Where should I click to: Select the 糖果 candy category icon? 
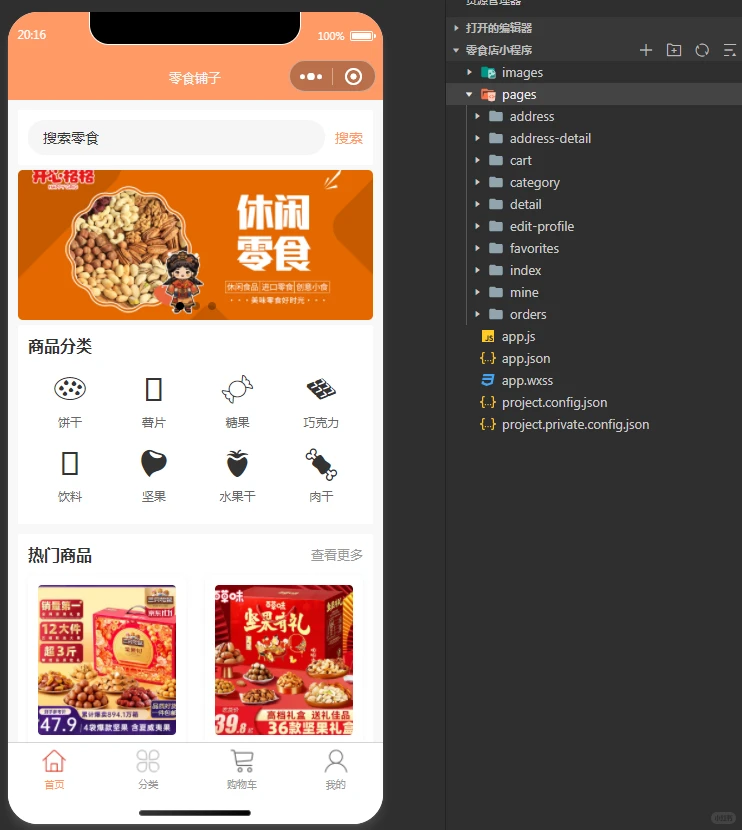[x=237, y=389]
